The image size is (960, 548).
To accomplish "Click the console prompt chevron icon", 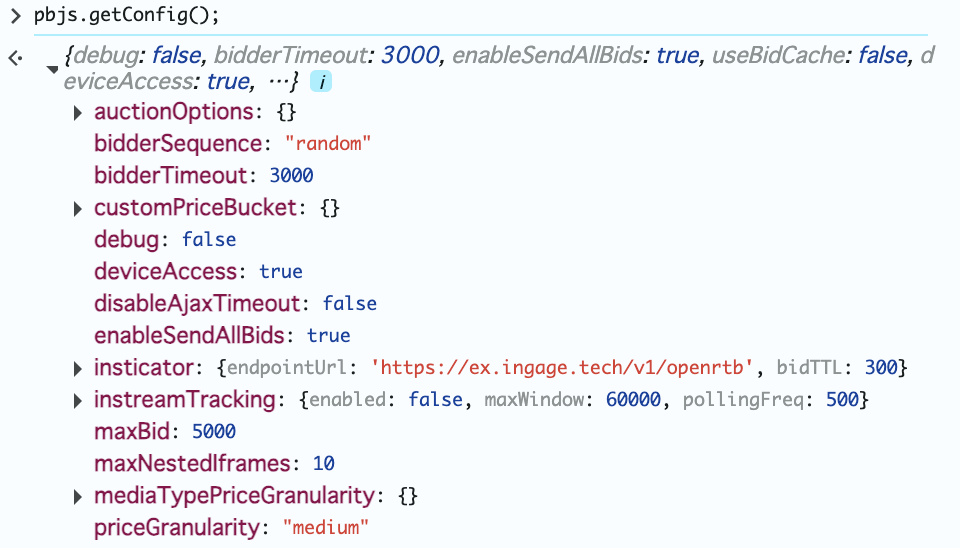I will pos(15,15).
